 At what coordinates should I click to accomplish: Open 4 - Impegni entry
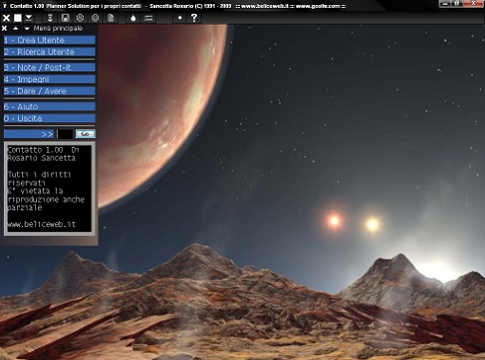(x=49, y=79)
